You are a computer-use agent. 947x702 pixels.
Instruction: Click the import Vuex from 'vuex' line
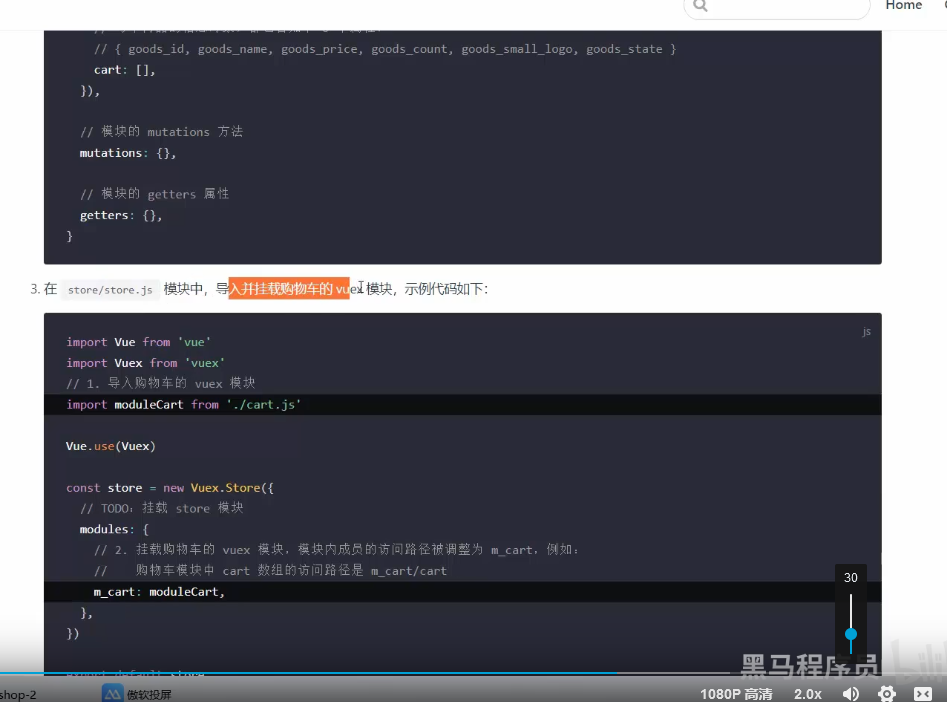[x=145, y=363]
